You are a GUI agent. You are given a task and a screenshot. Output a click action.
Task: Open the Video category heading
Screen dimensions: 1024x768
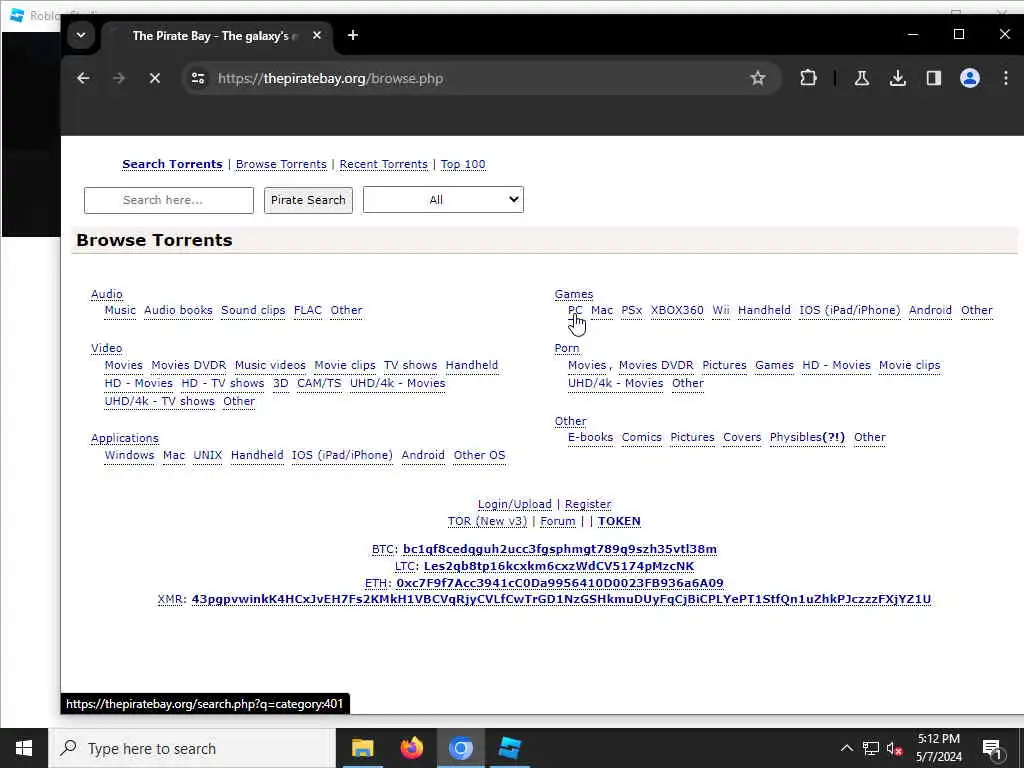click(106, 349)
